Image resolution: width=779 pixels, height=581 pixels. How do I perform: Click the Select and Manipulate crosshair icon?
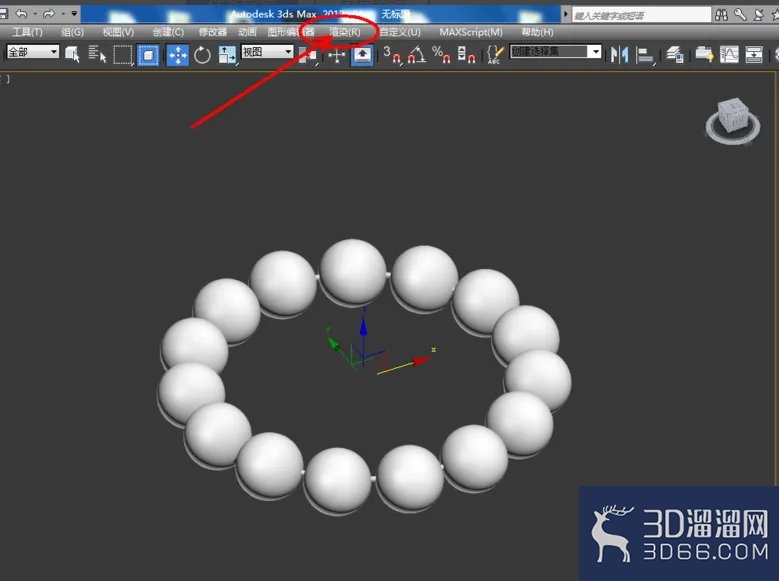tap(336, 55)
